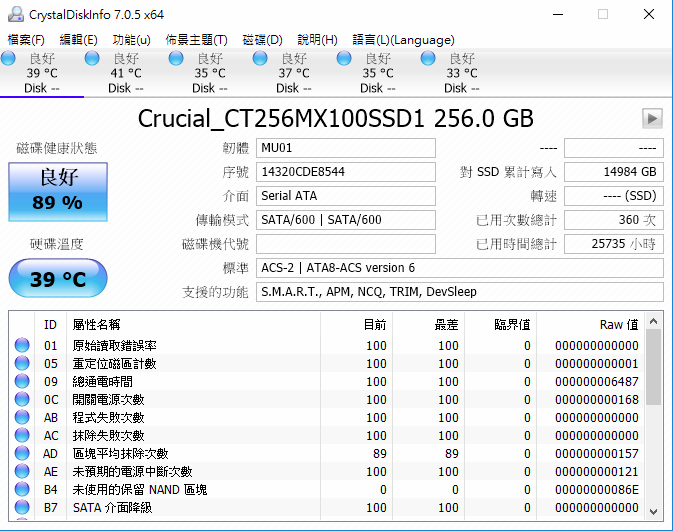Select the 總通電時間 attribute row
The width and height of the screenshot is (673, 531).
click(326, 382)
